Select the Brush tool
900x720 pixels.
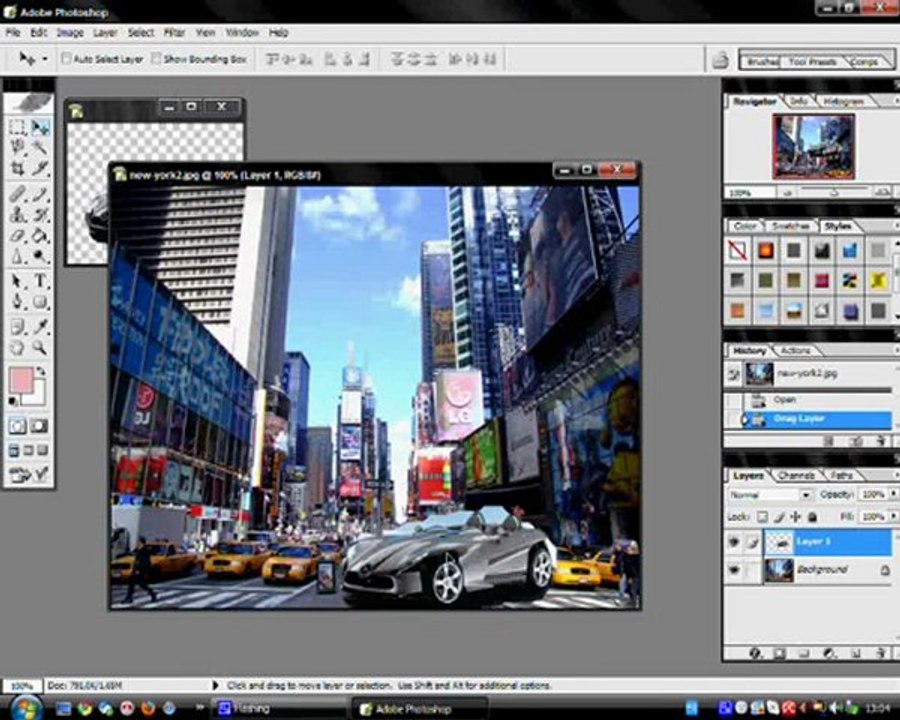coord(40,195)
